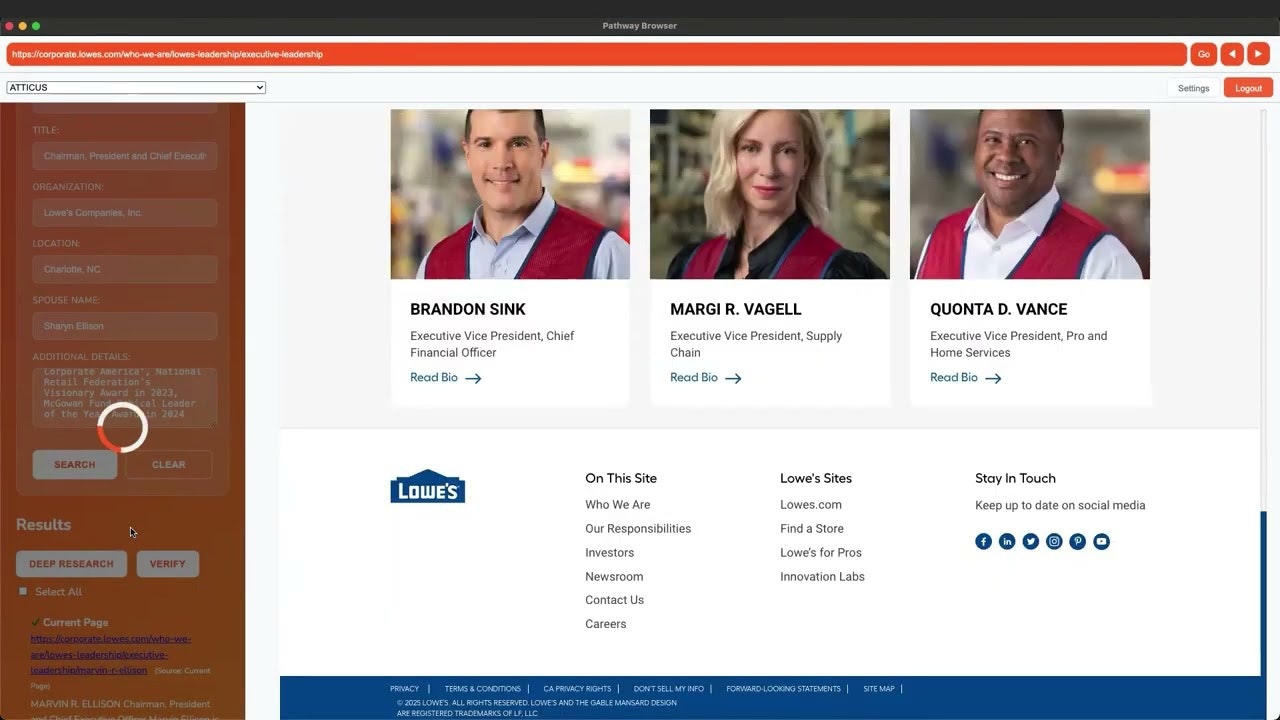Open Site Map link
Image resolution: width=1280 pixels, height=720 pixels.
[879, 689]
